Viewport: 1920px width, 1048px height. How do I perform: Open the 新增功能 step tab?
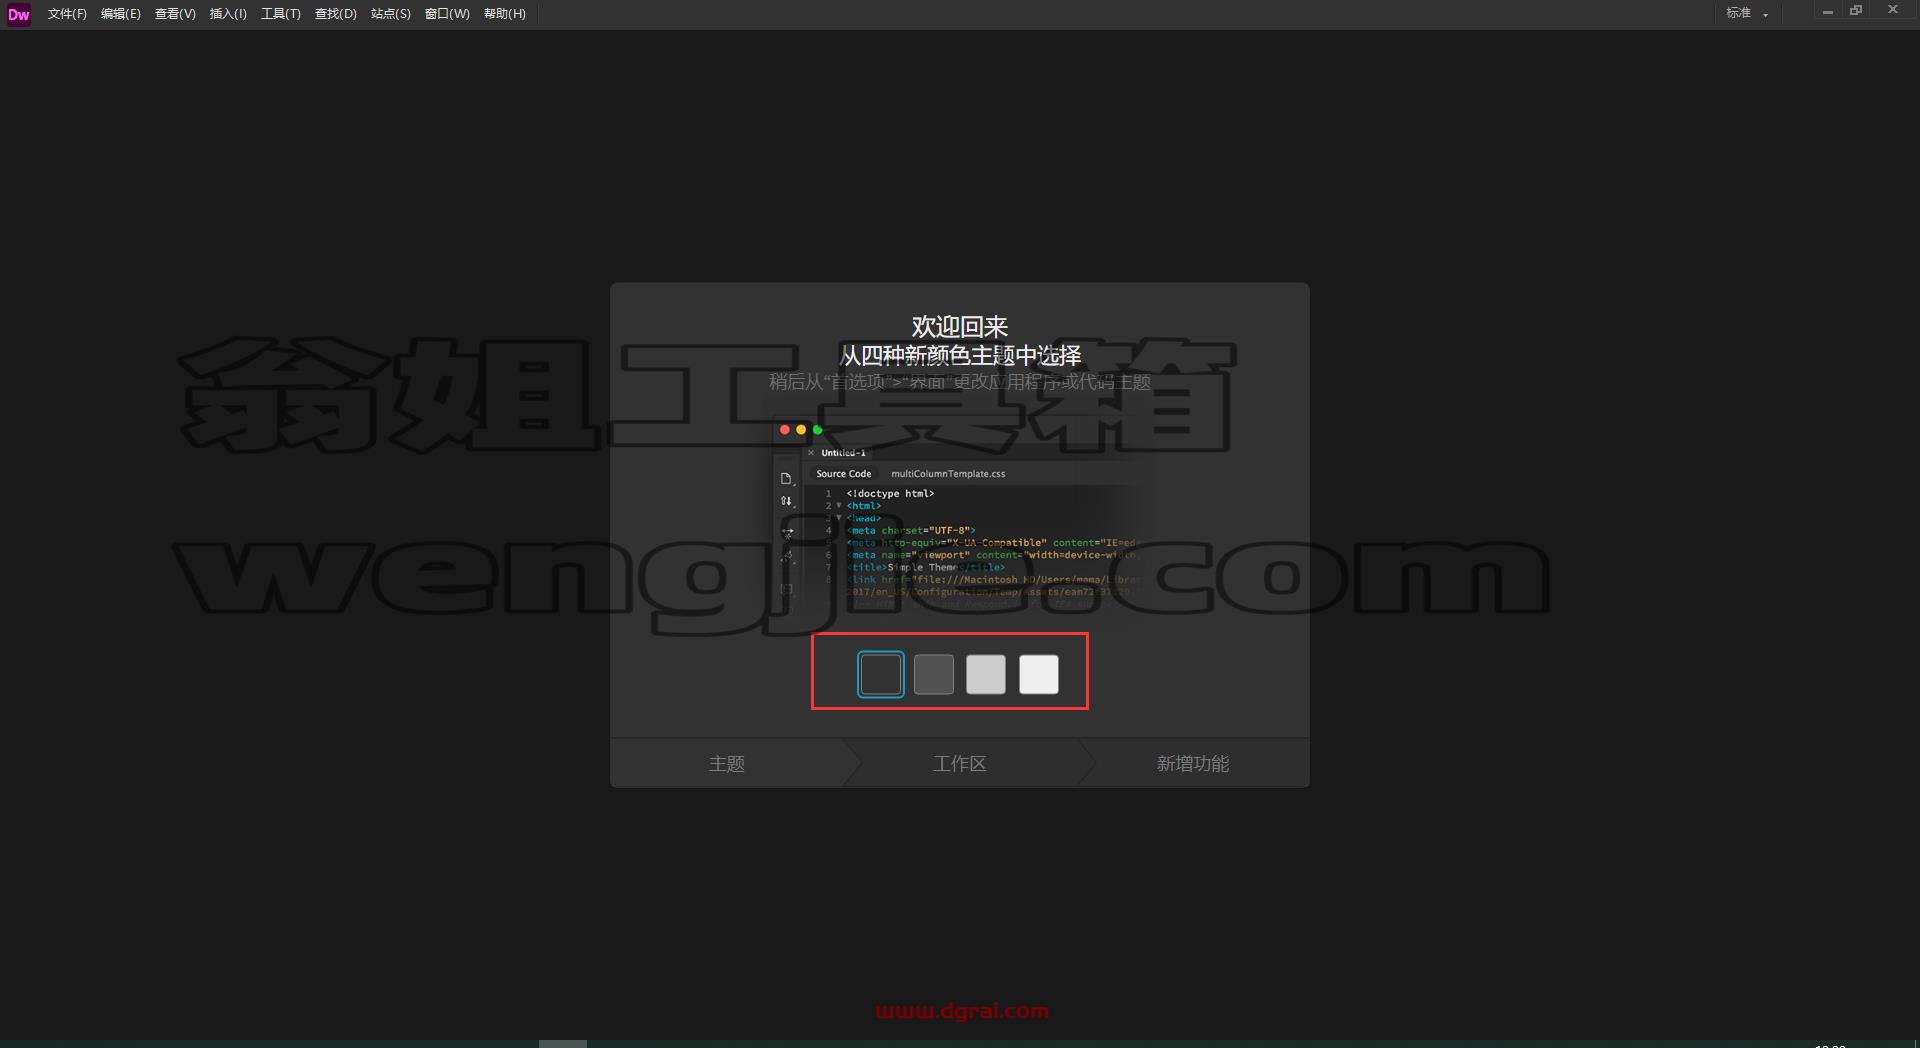[x=1193, y=764]
